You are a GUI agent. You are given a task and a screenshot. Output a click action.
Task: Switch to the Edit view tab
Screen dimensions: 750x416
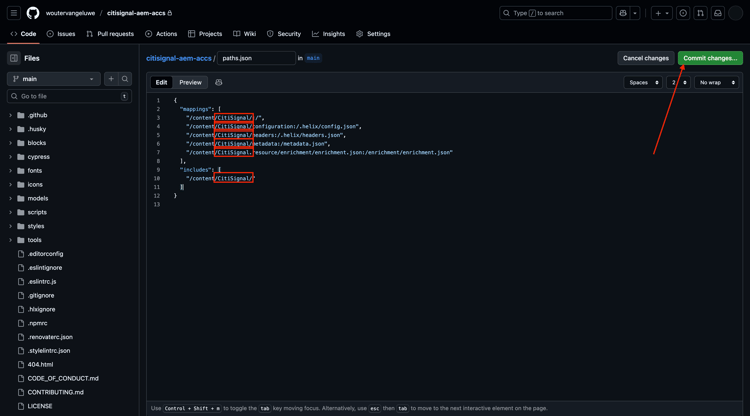tap(162, 83)
